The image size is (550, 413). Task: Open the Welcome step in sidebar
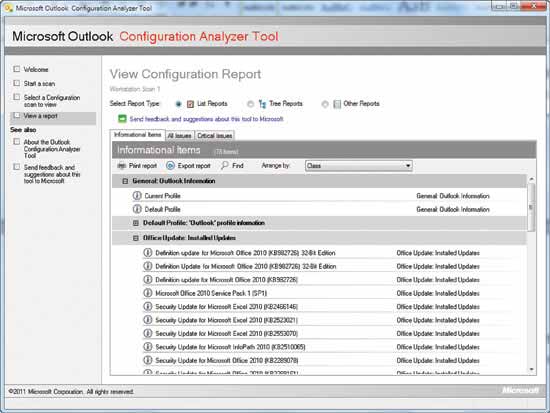[x=36, y=69]
